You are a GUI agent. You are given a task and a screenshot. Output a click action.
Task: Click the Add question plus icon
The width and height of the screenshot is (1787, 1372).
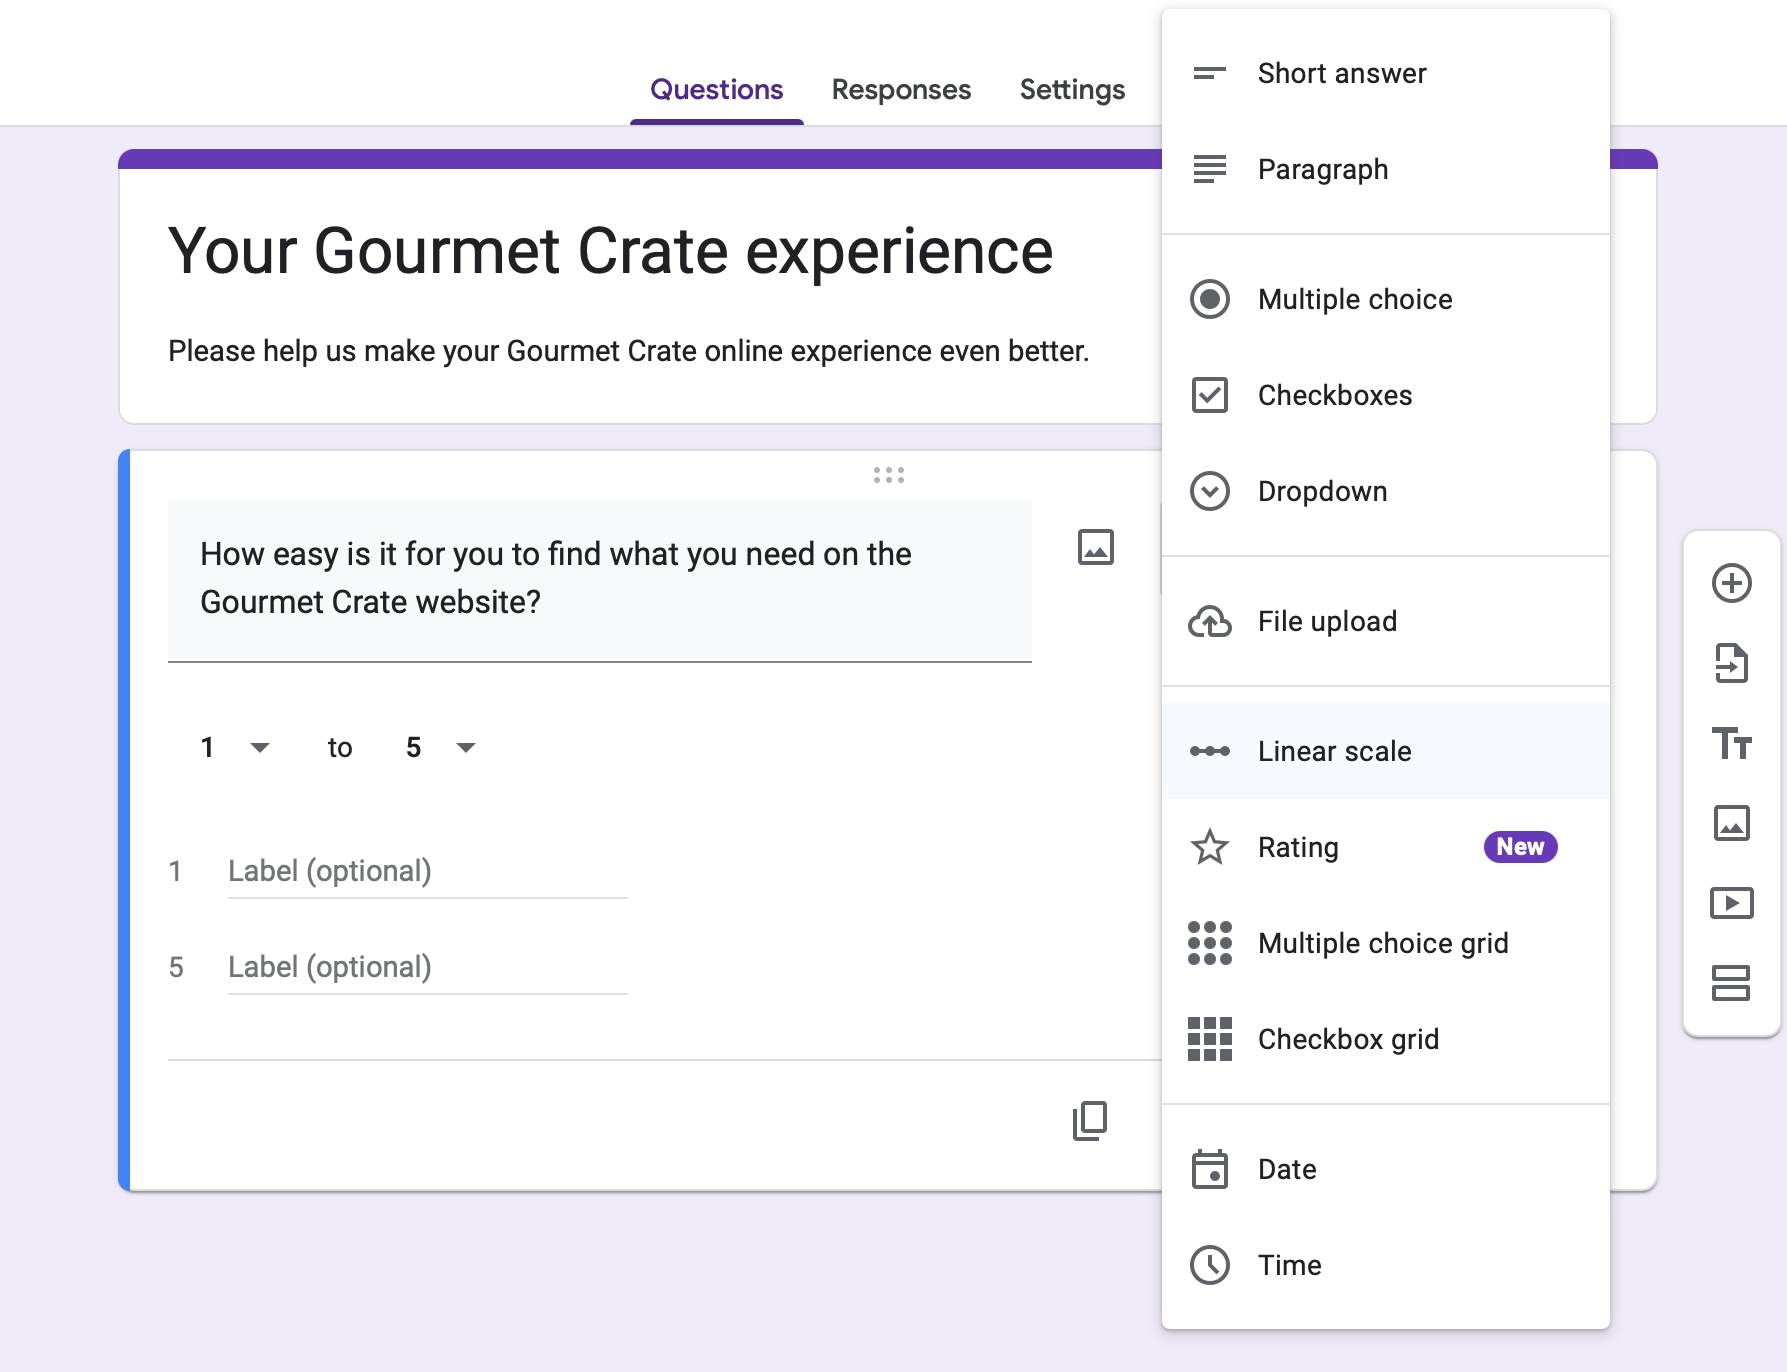click(1731, 583)
